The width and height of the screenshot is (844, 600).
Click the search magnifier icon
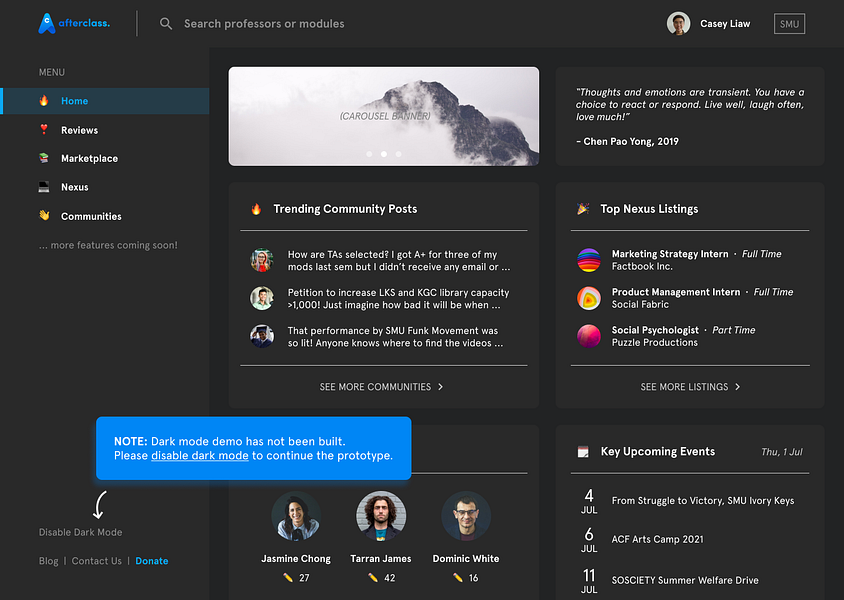166,24
